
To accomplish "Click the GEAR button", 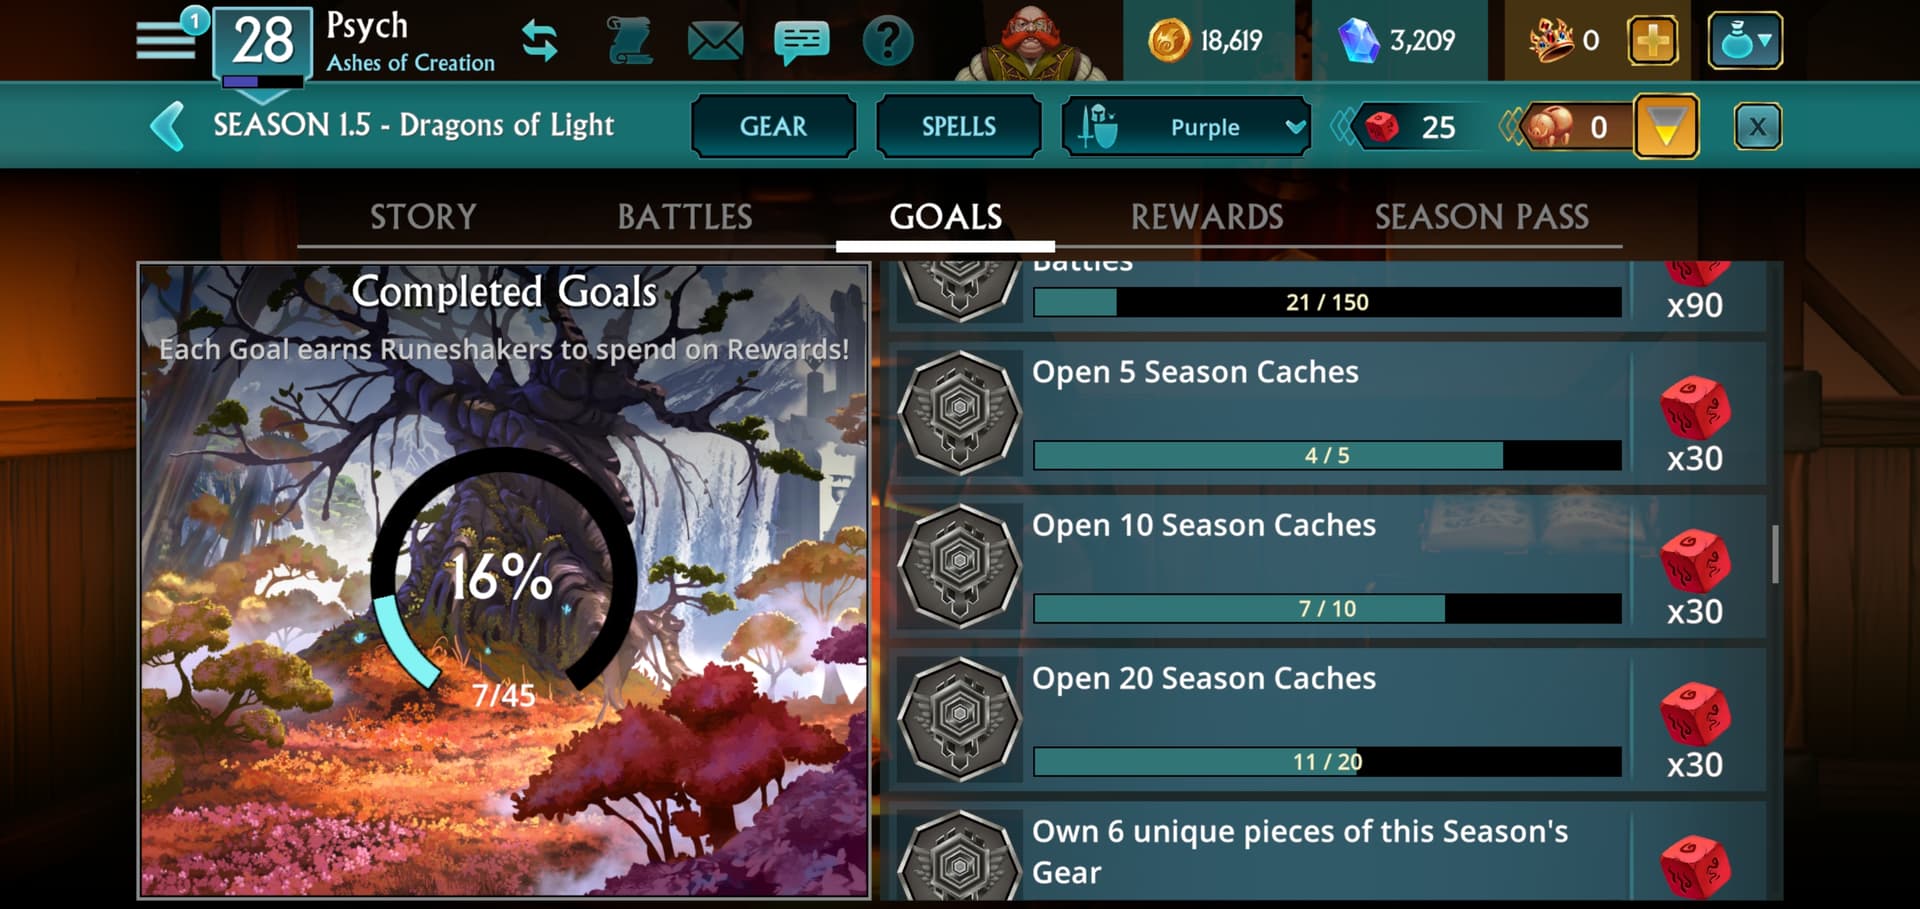I will tap(773, 127).
